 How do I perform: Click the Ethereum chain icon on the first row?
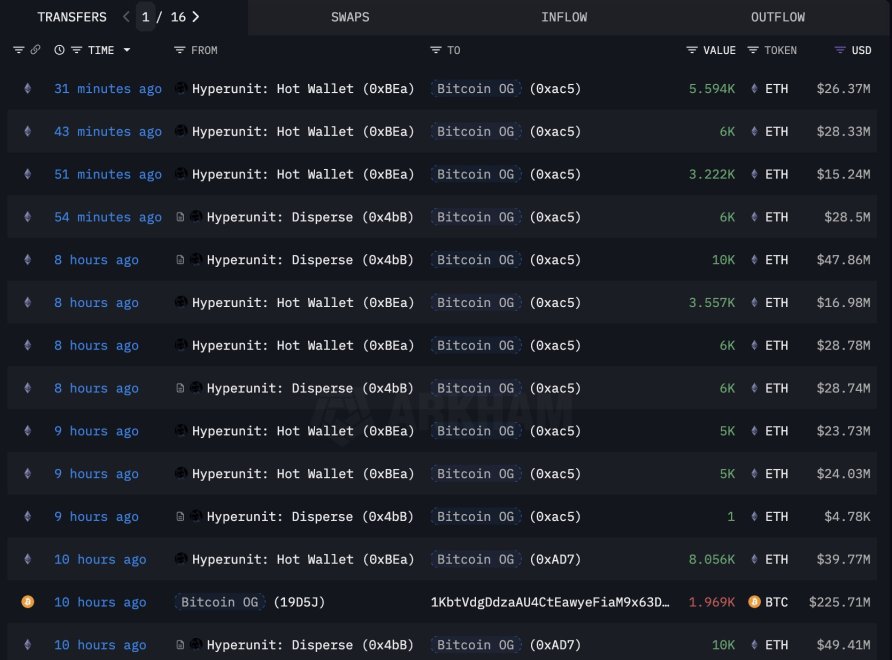27,88
